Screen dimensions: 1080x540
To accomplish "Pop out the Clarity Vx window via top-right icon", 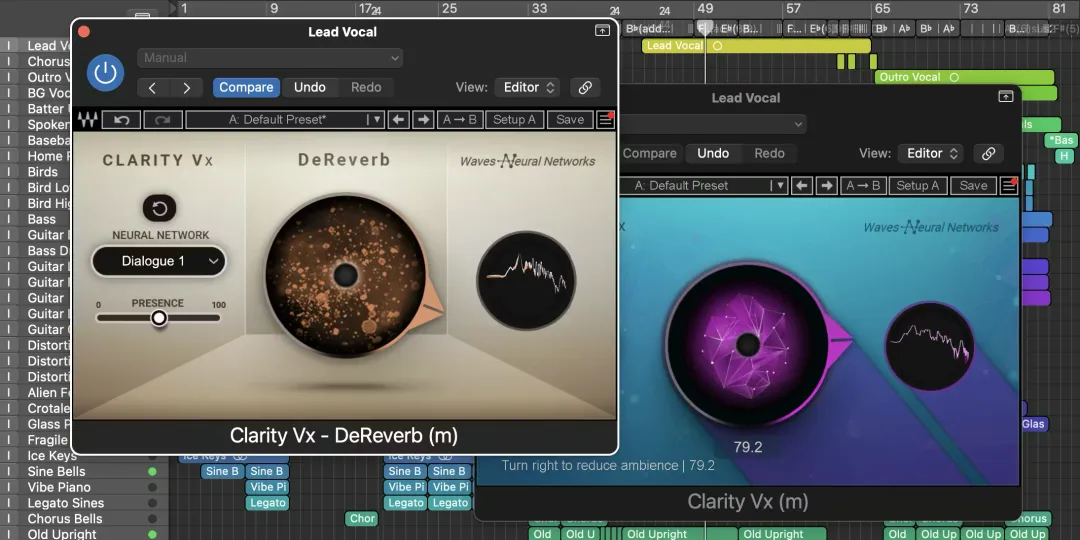I will [x=1006, y=96].
